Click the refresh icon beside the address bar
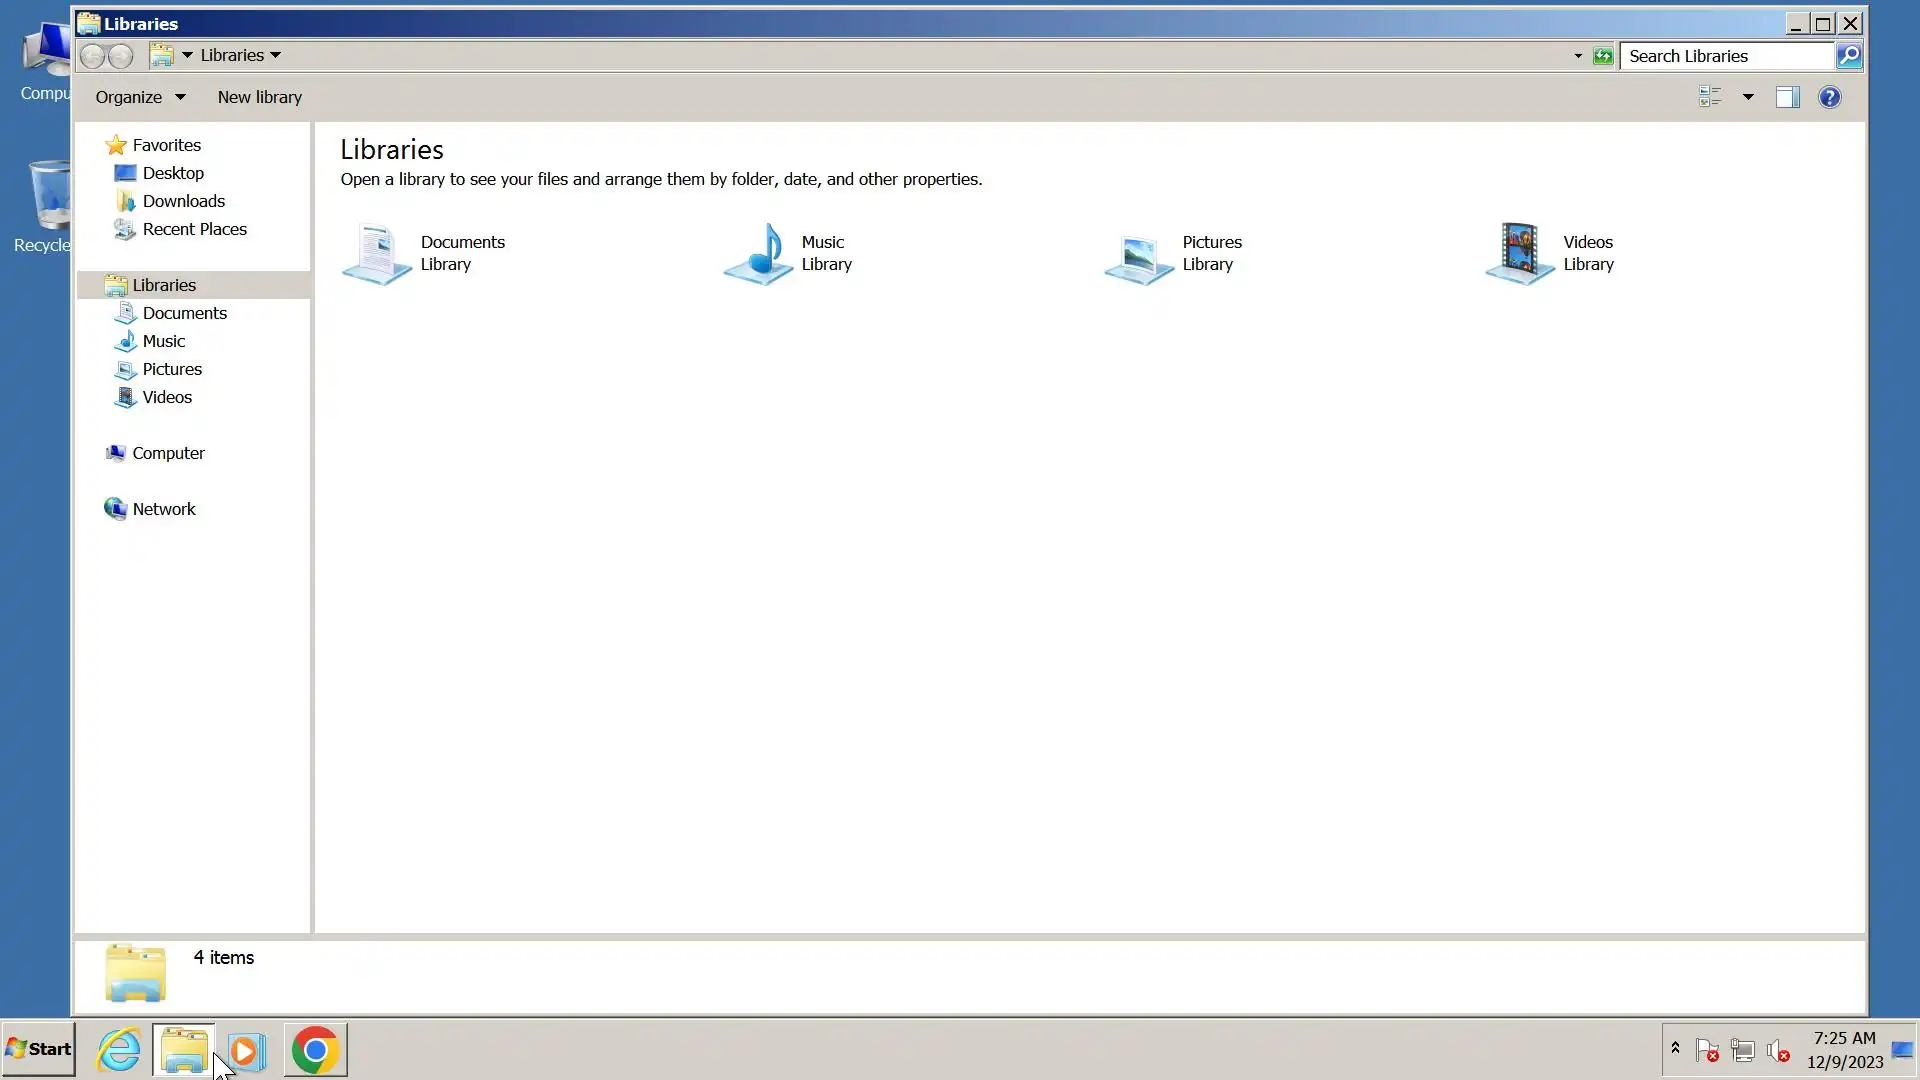The width and height of the screenshot is (1920, 1080). [x=1603, y=56]
